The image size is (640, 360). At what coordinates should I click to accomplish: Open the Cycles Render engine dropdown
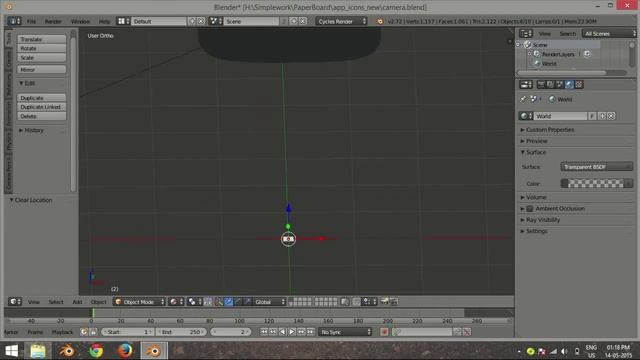(x=341, y=21)
